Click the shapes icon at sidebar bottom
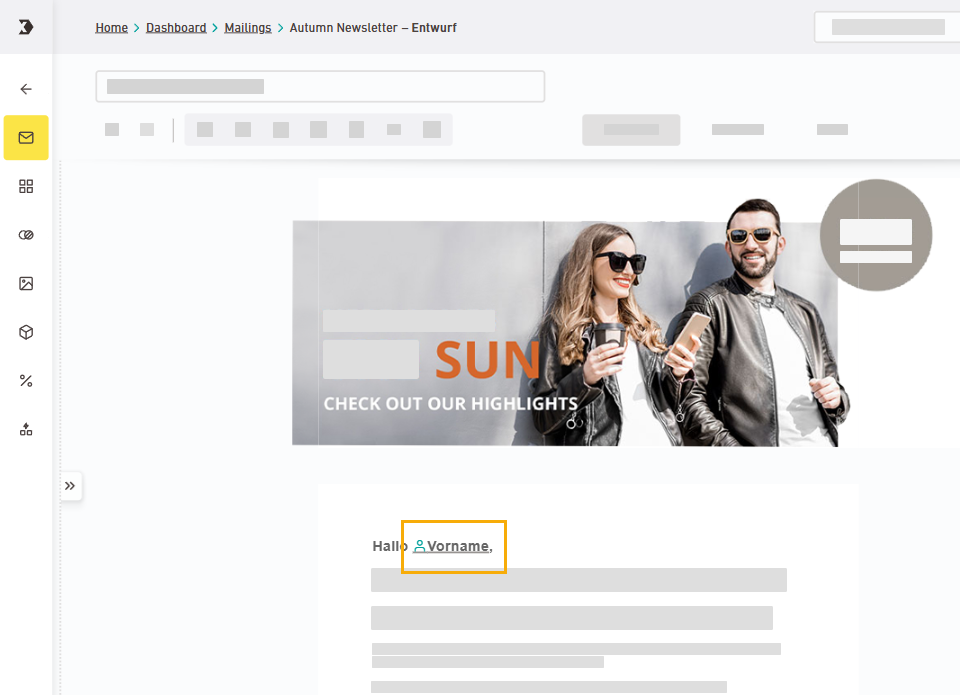 (x=26, y=429)
